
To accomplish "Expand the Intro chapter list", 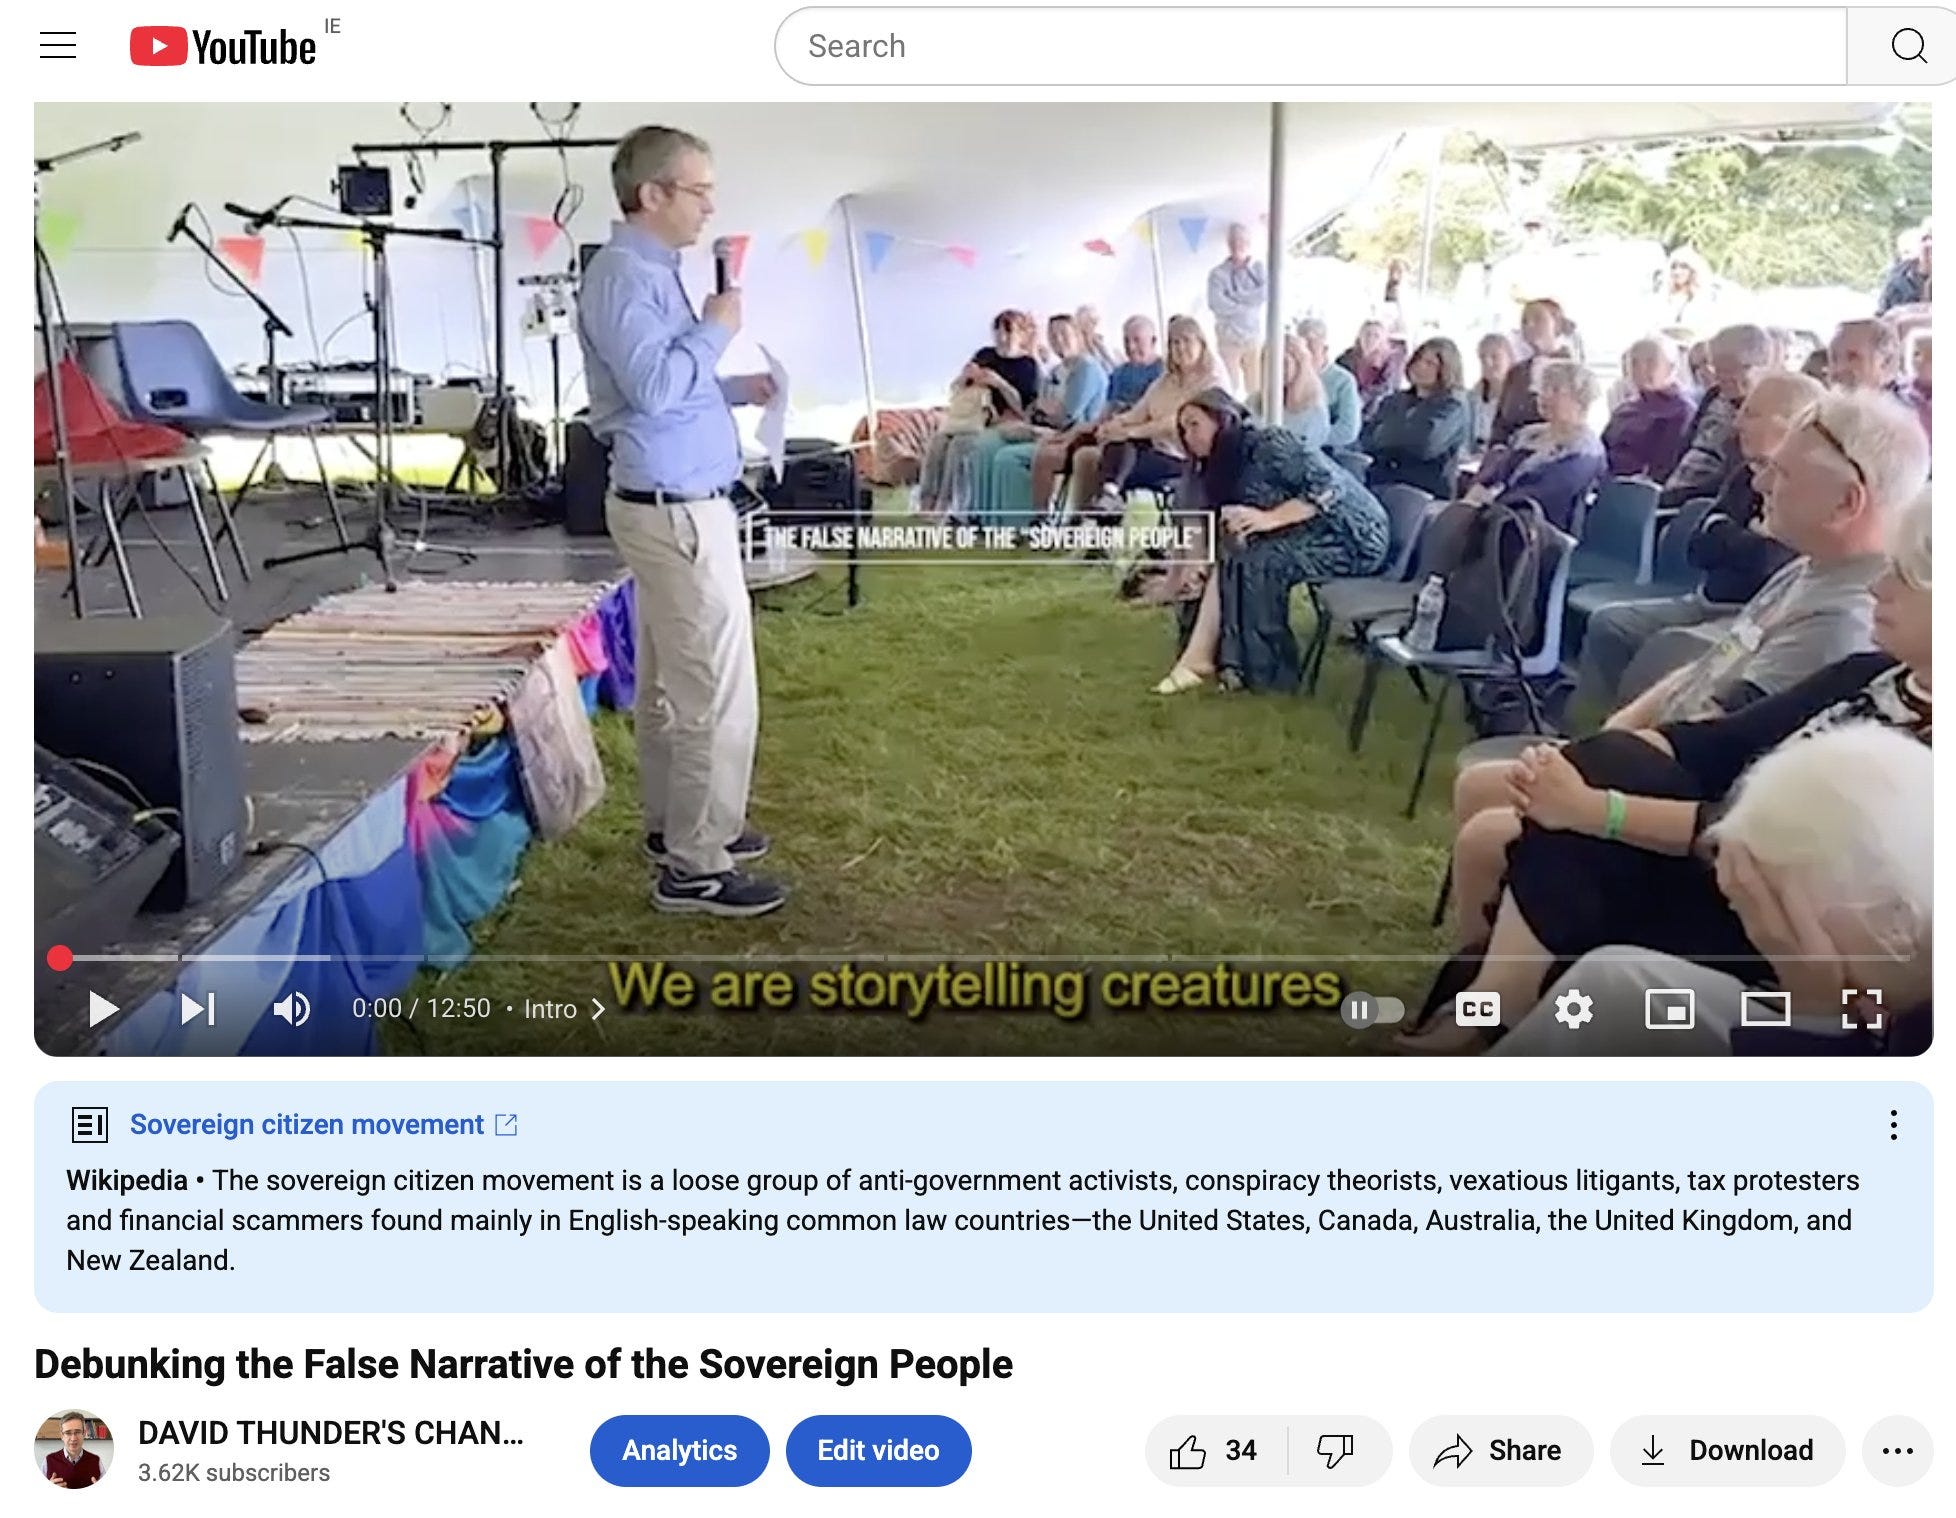I will 565,1009.
